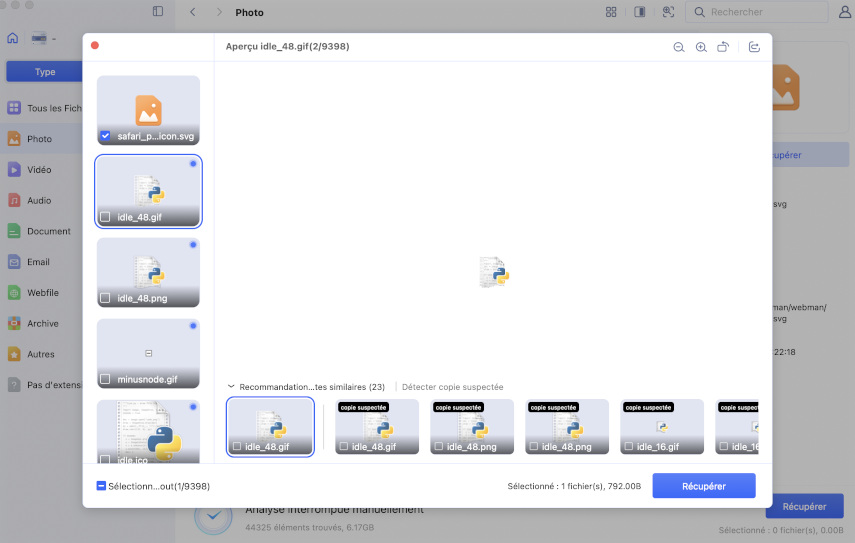
Task: Go back with the left arrow in main window
Action: coord(192,12)
